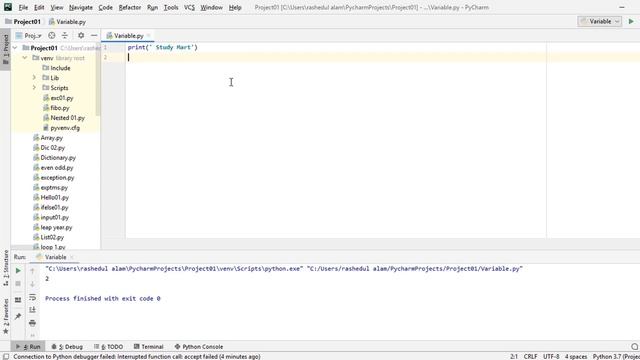
Task: Collapse the Project01 root folder
Action: 16,48
